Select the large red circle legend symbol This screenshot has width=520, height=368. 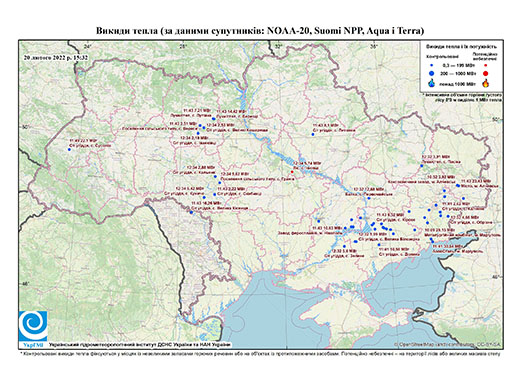point(485,74)
